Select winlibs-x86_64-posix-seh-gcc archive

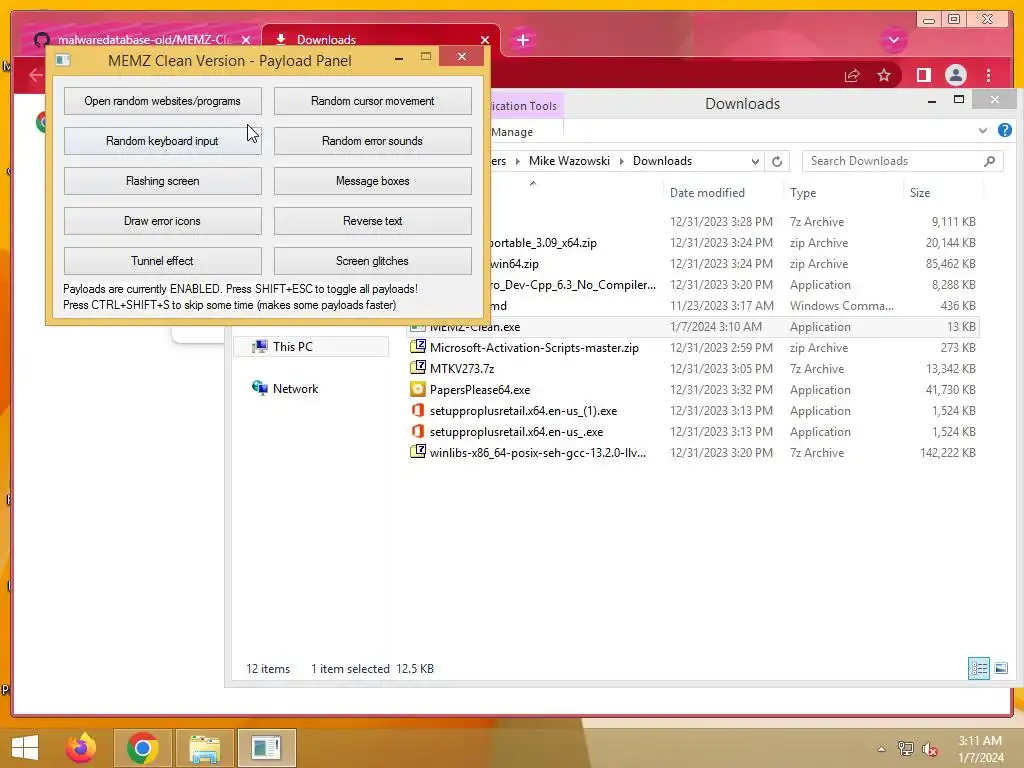pyautogui.click(x=692, y=453)
